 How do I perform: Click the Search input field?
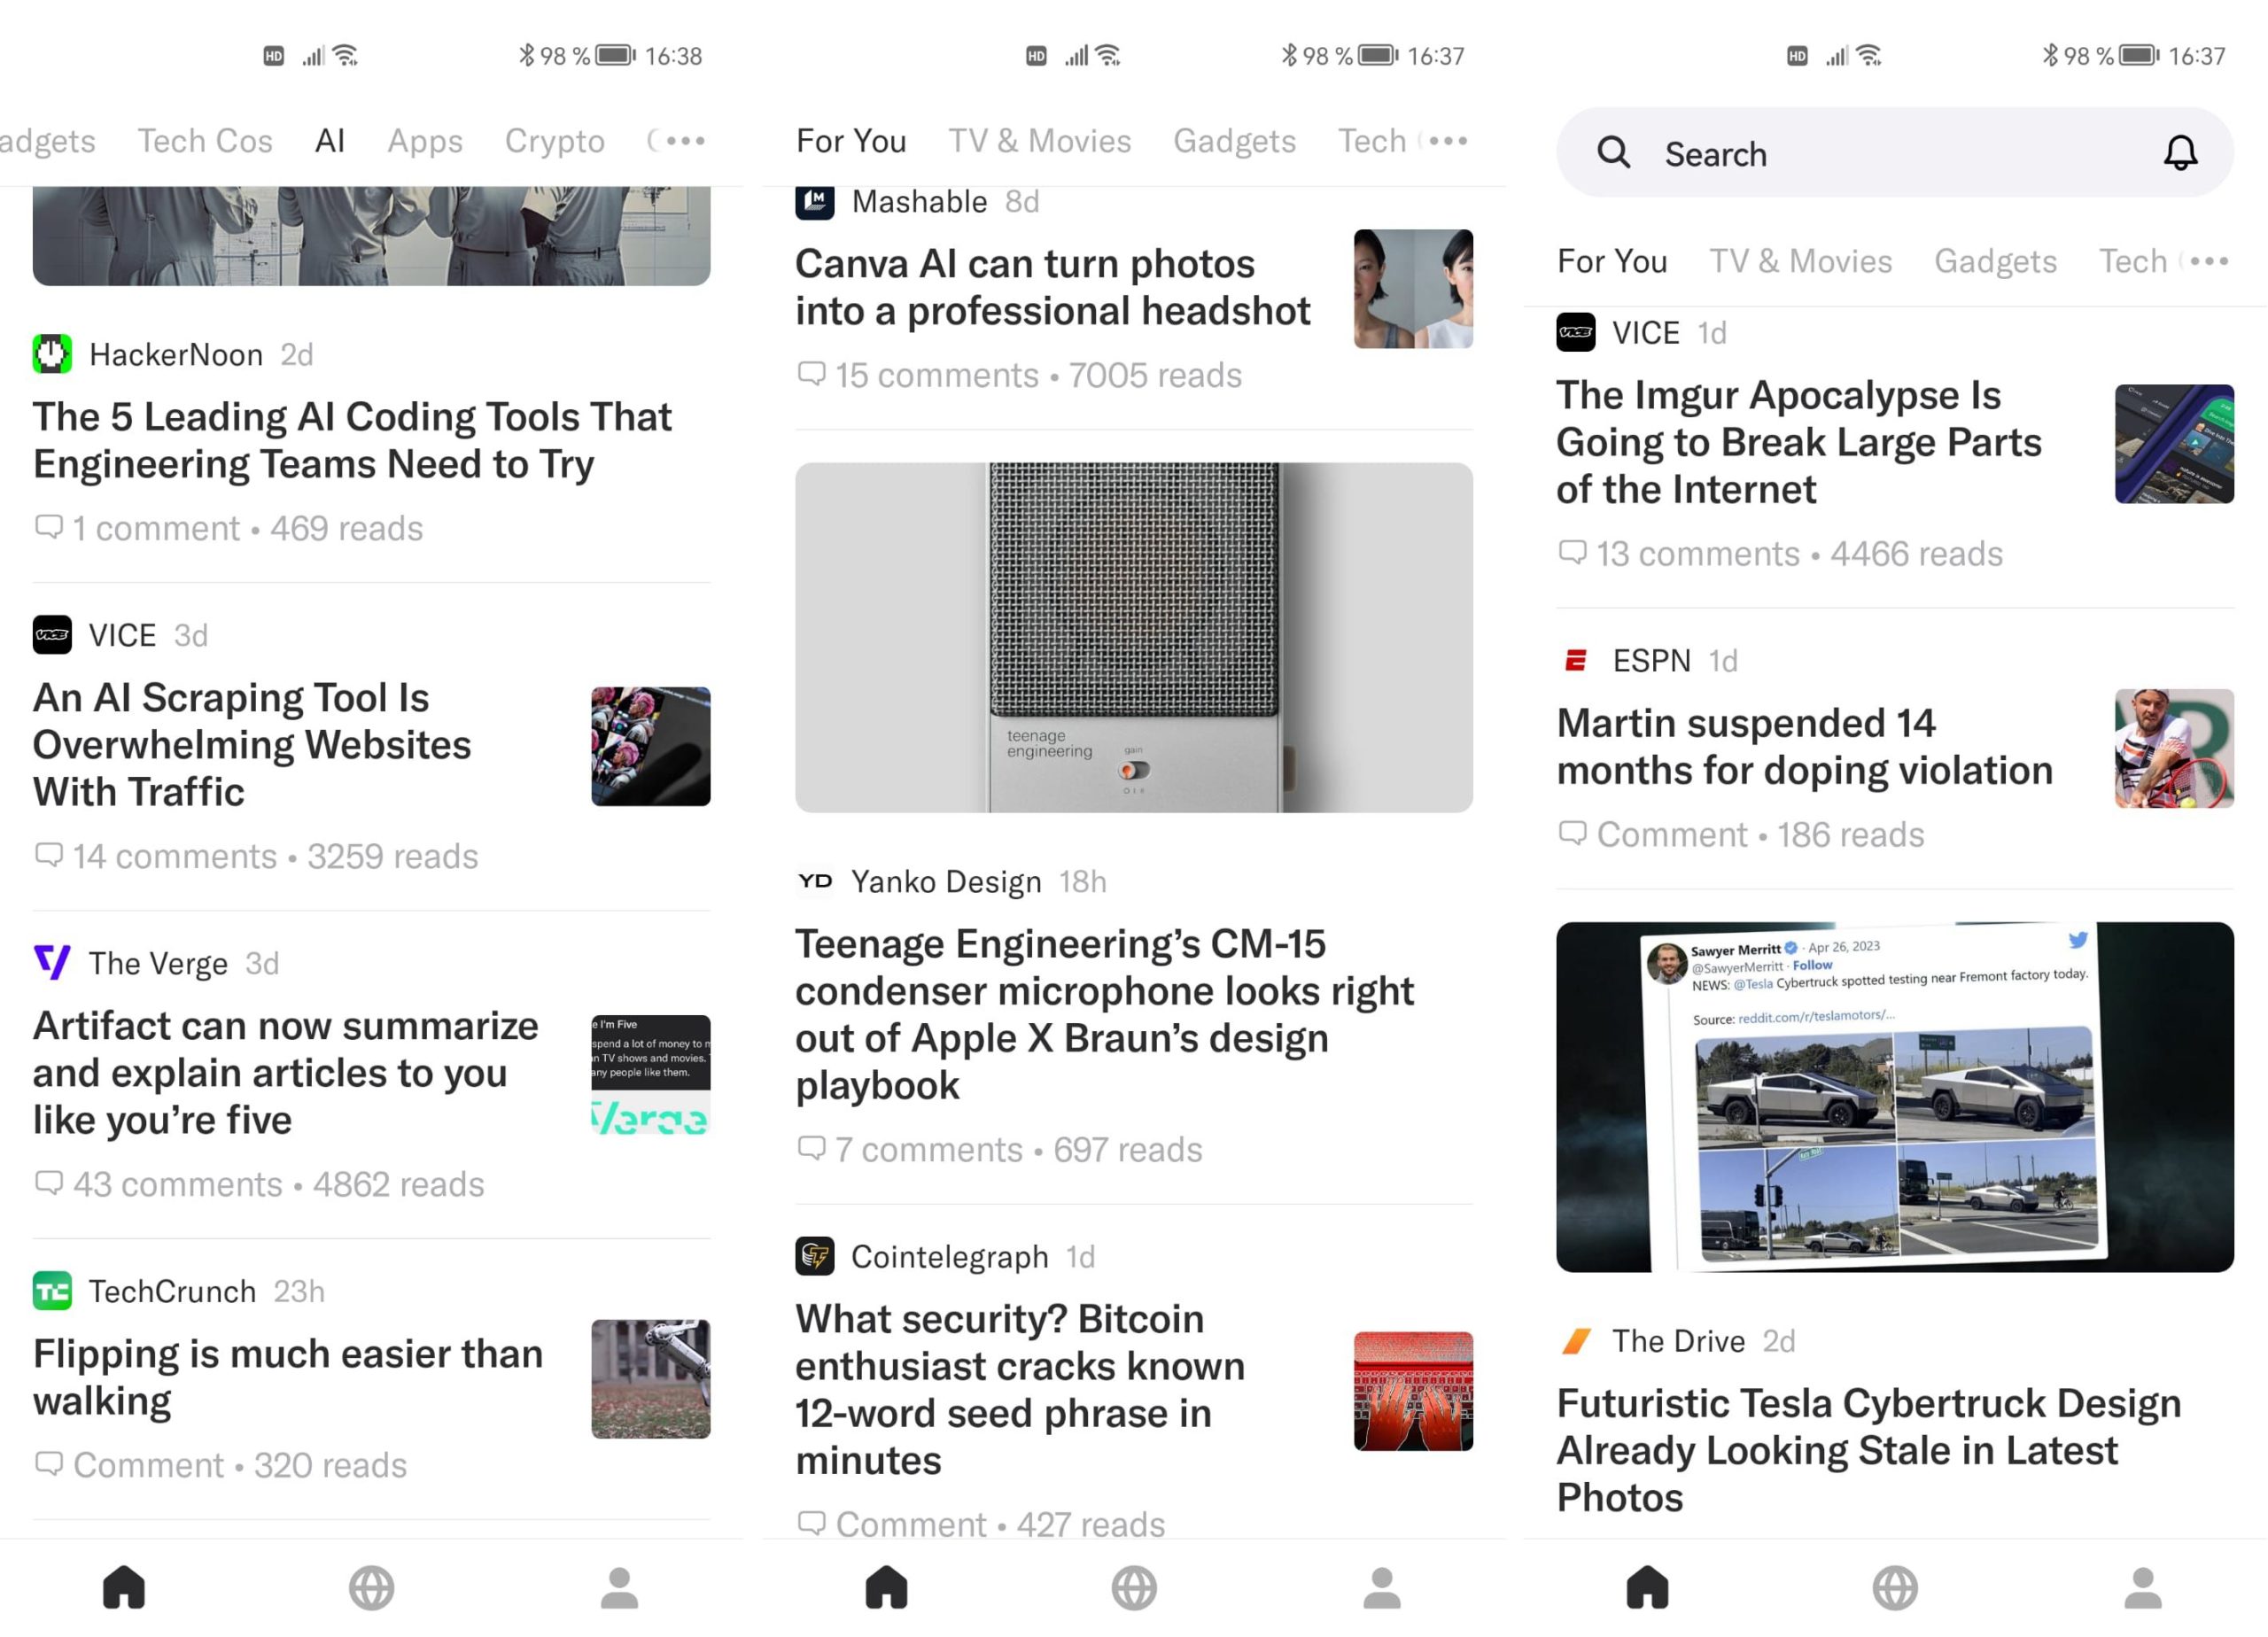pos(1895,153)
